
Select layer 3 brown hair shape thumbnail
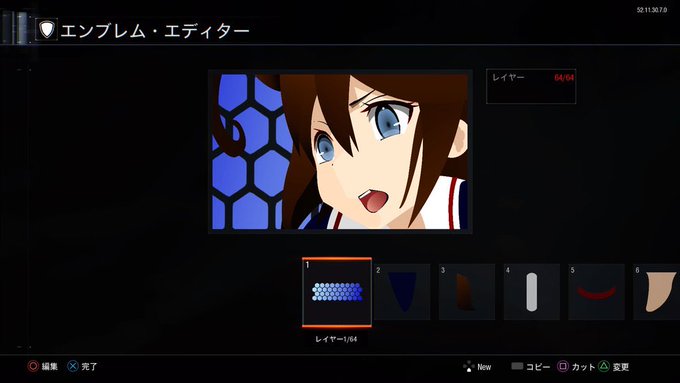coord(467,292)
